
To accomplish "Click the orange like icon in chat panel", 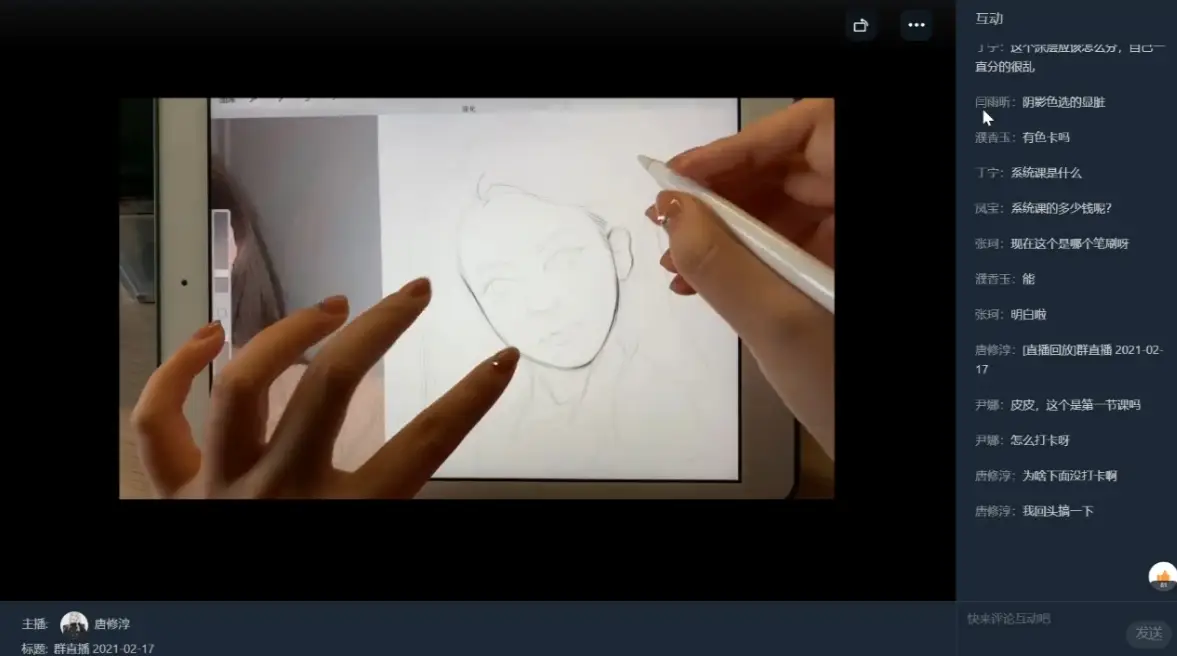I will (1161, 574).
